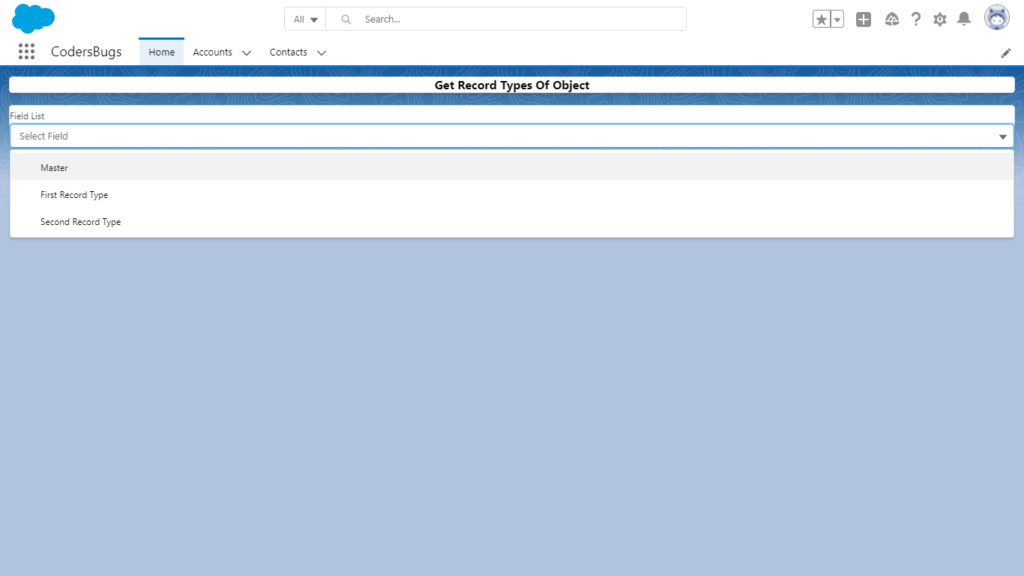Click the CodersBugs app name
1024x576 pixels.
[86, 52]
